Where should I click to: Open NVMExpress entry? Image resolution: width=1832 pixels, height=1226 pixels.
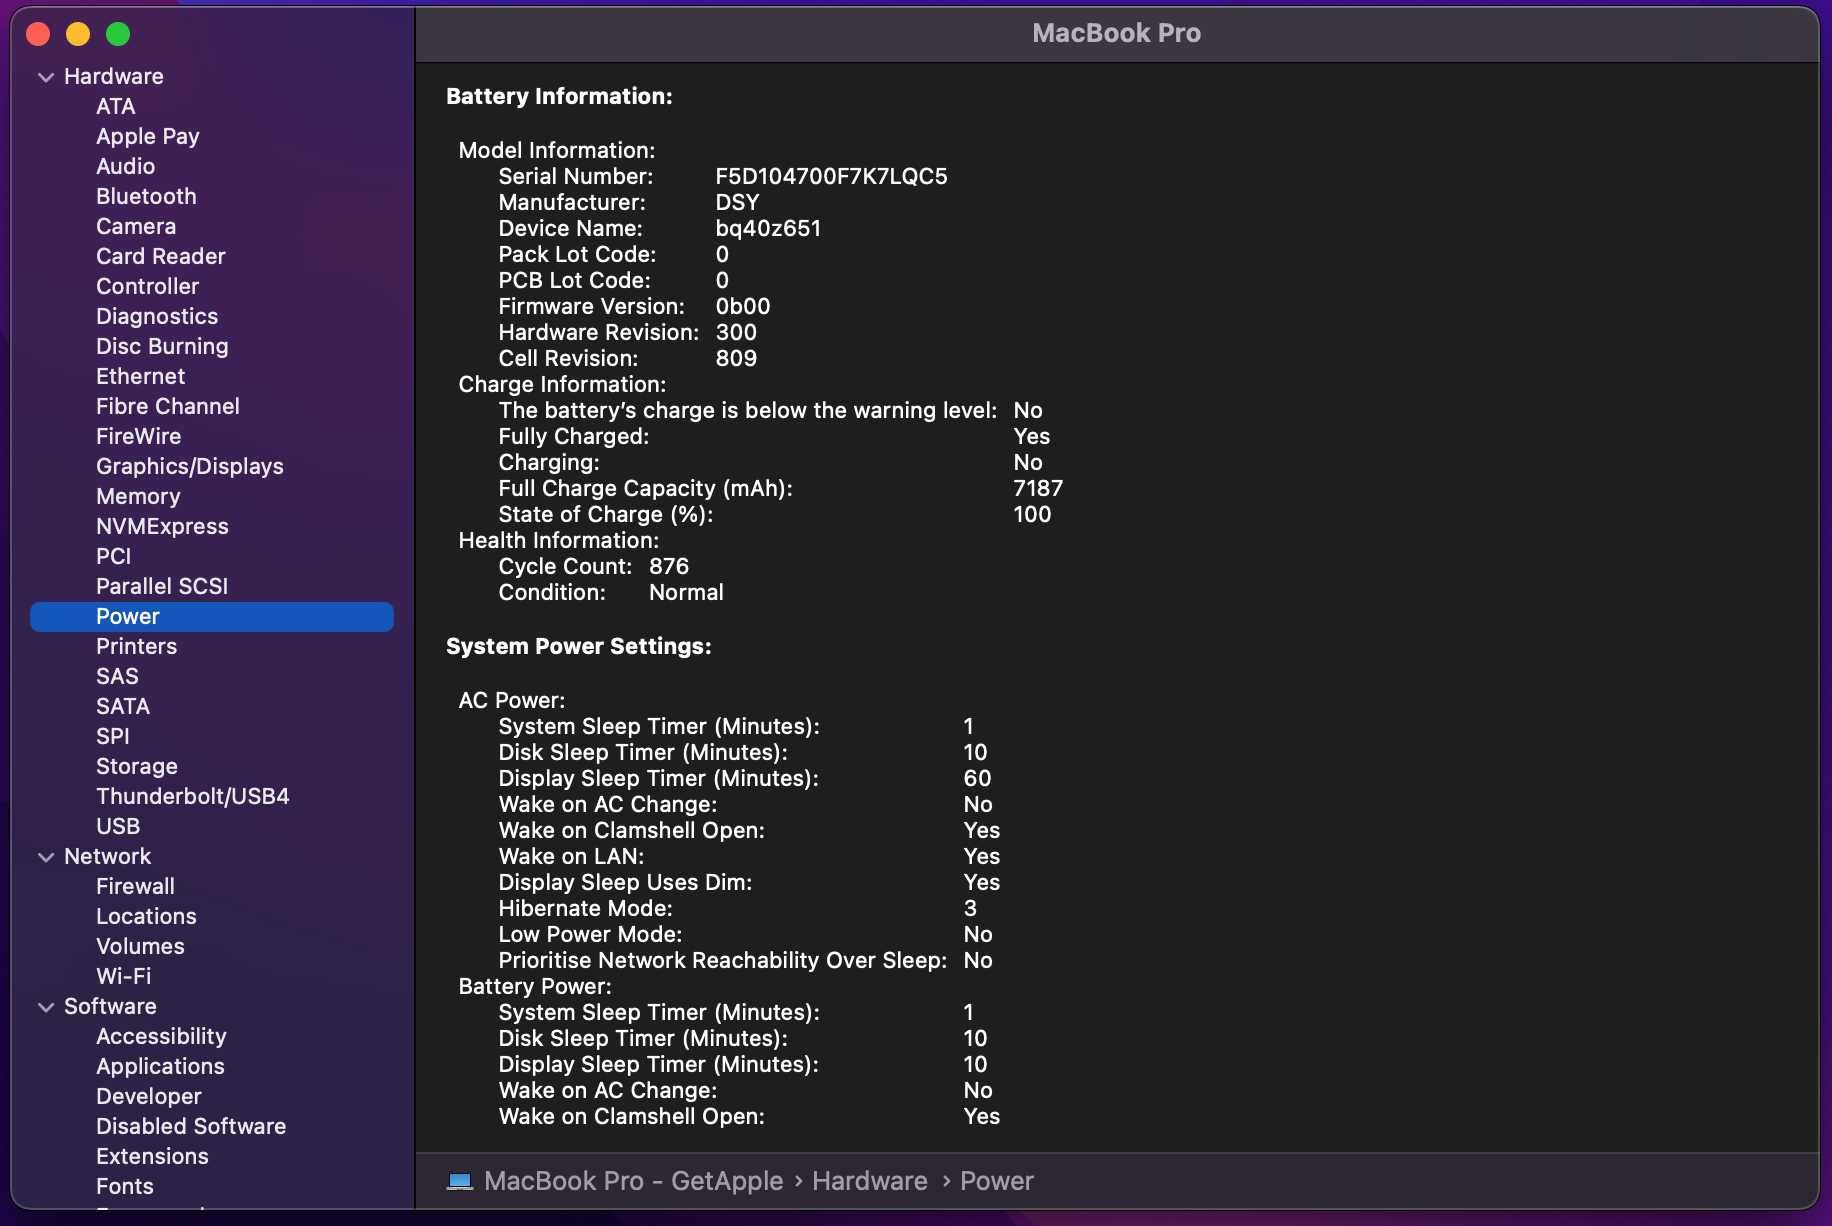point(162,526)
